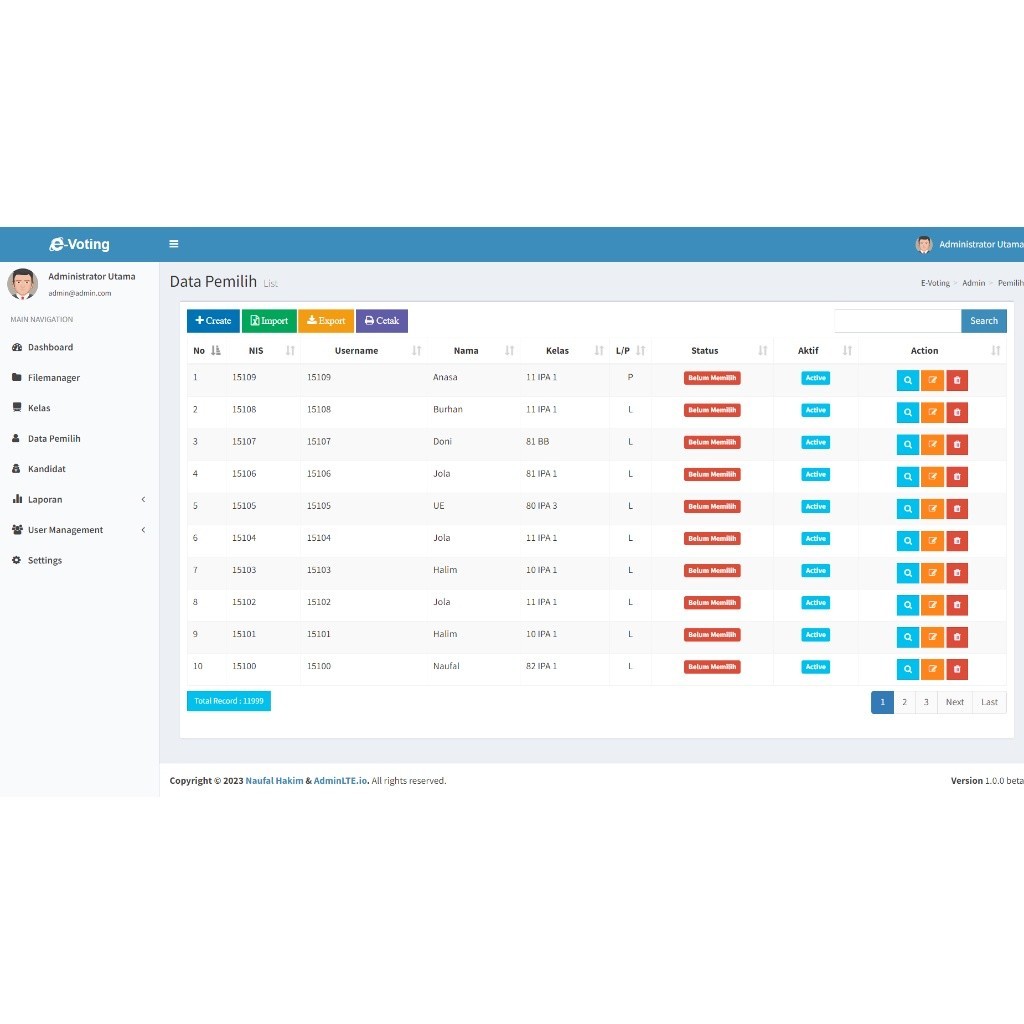Click the search input field

pyautogui.click(x=897, y=321)
